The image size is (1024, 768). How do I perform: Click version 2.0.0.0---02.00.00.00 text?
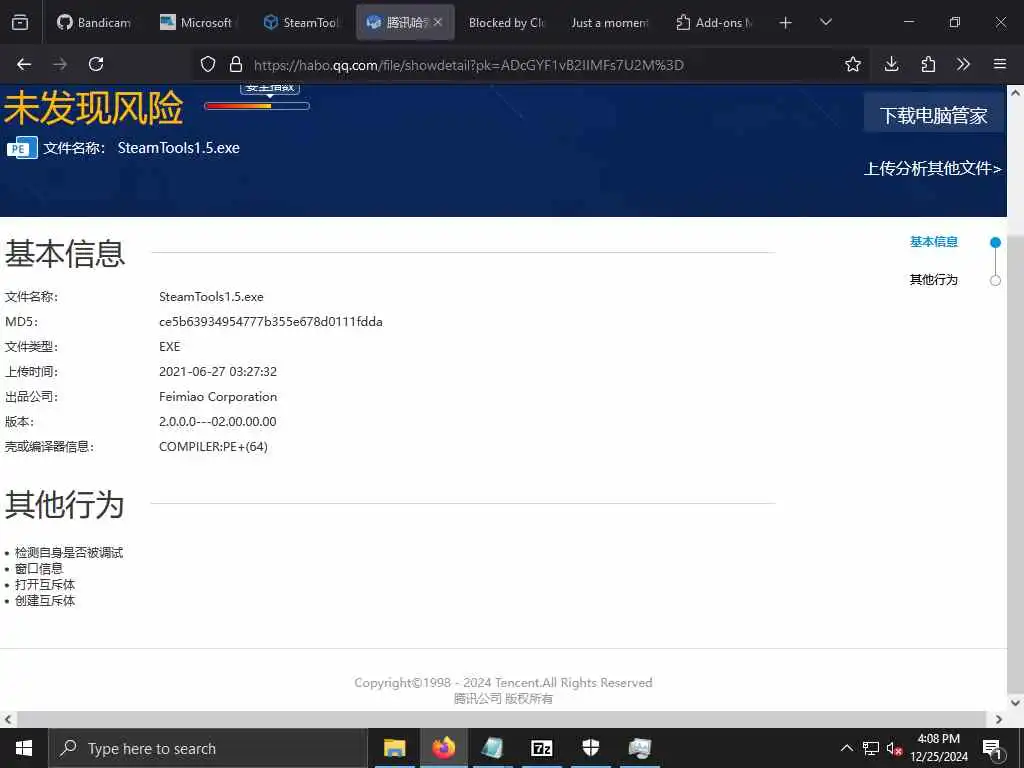(x=217, y=422)
